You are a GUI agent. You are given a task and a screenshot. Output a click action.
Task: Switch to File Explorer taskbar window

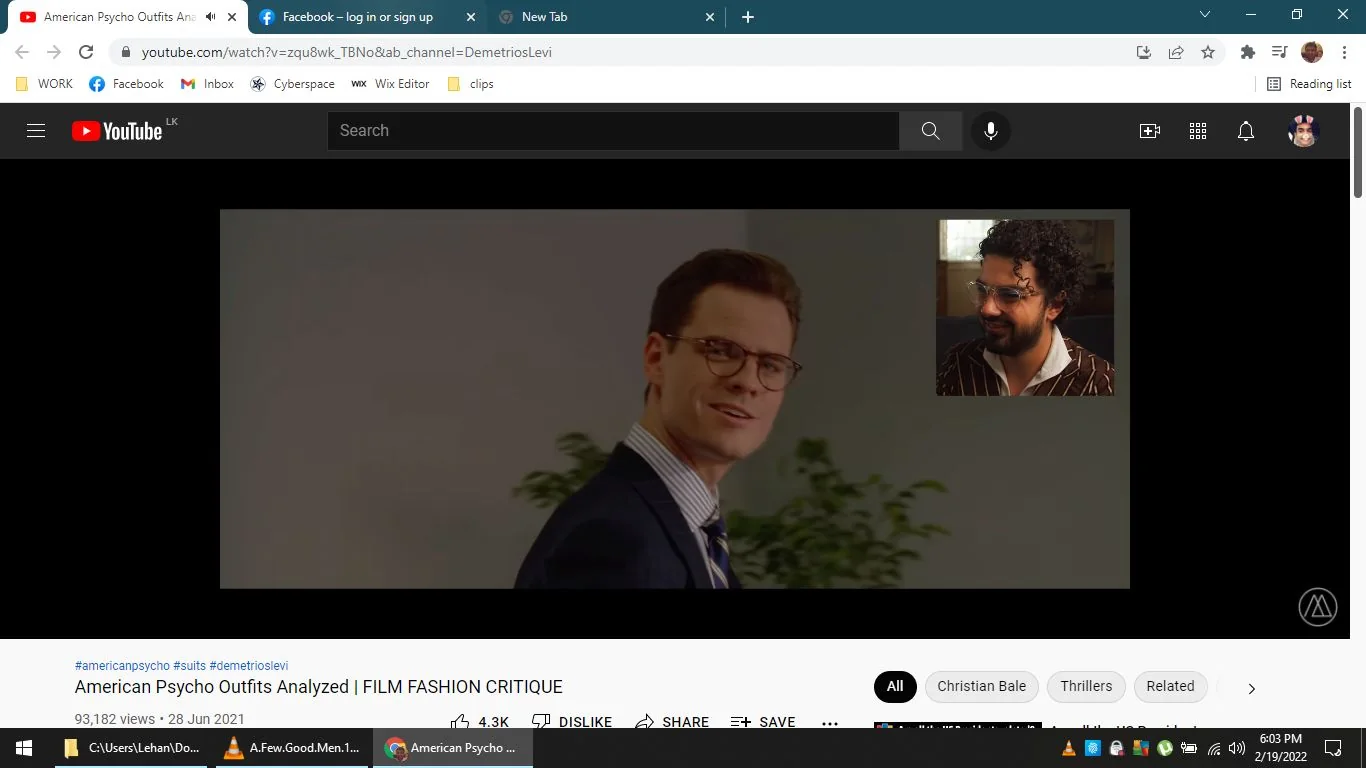click(133, 748)
